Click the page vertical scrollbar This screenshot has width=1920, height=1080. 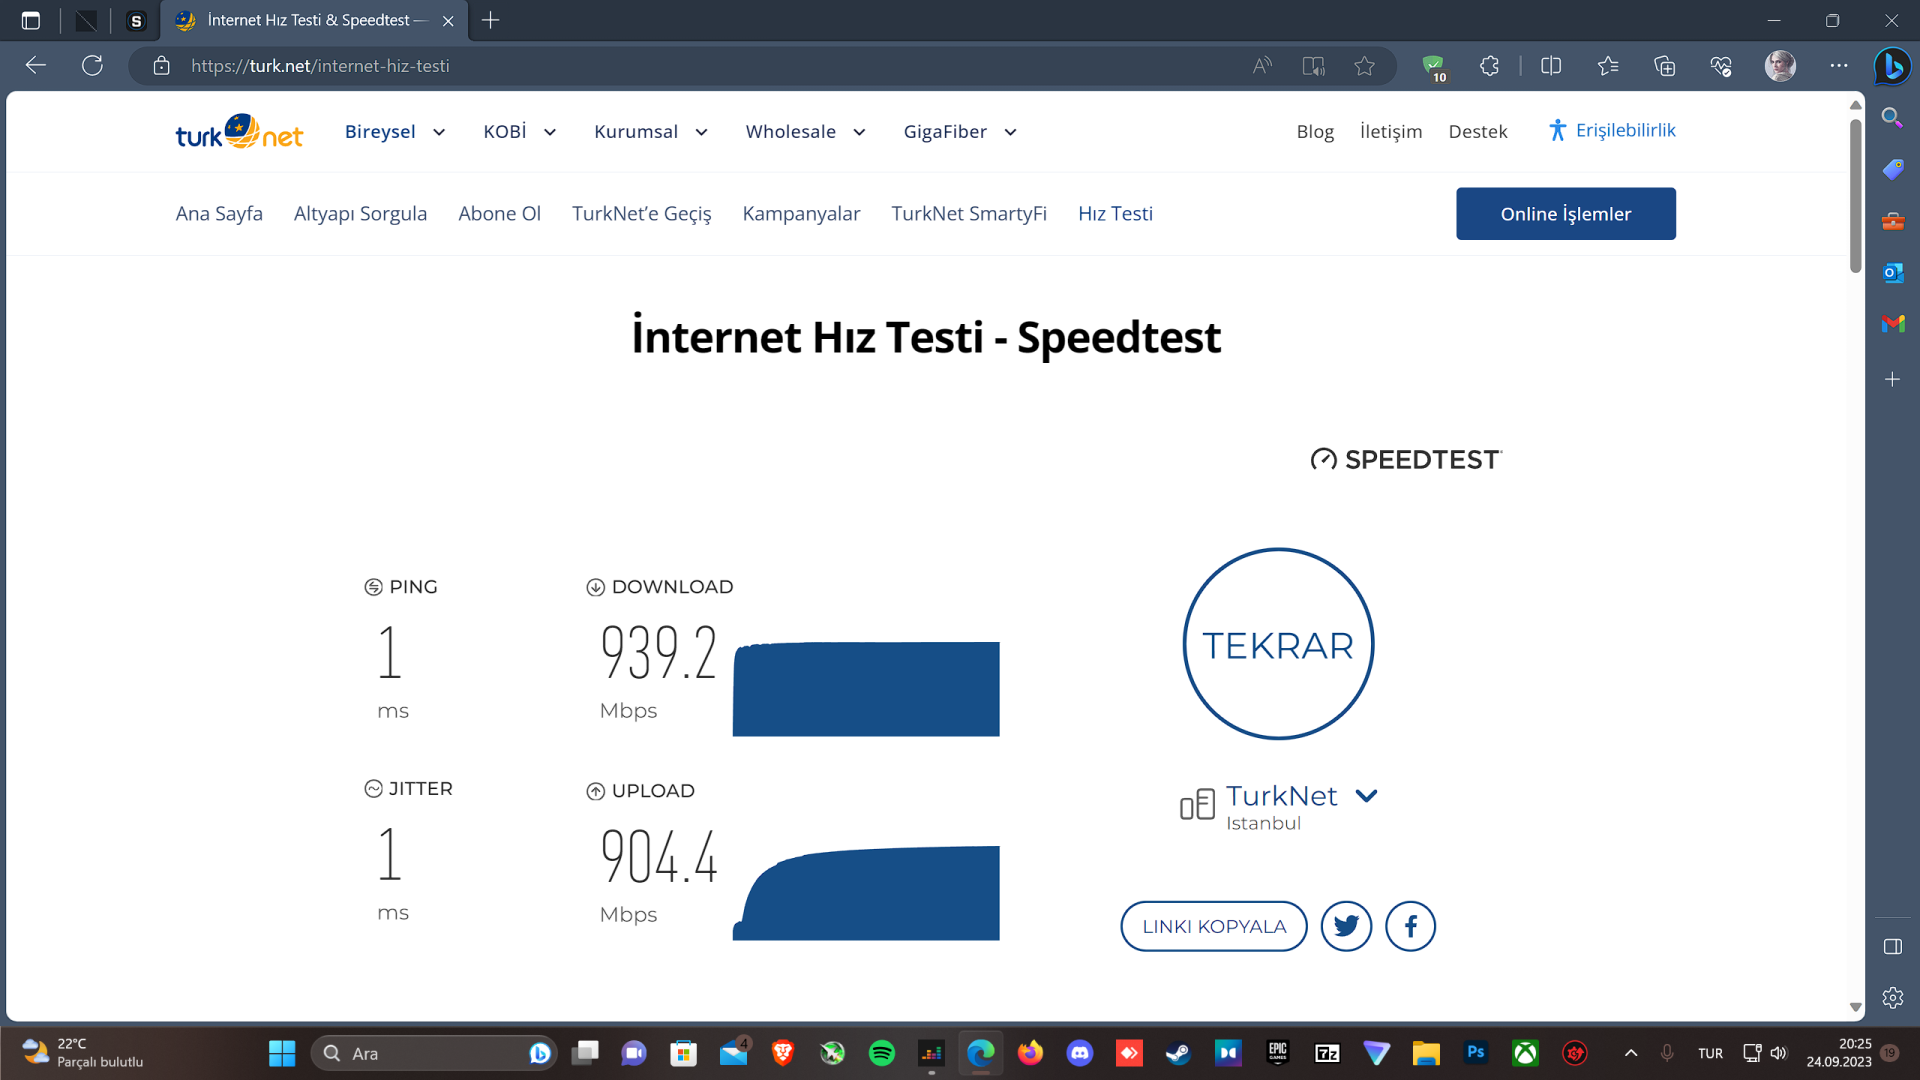coord(1855,196)
